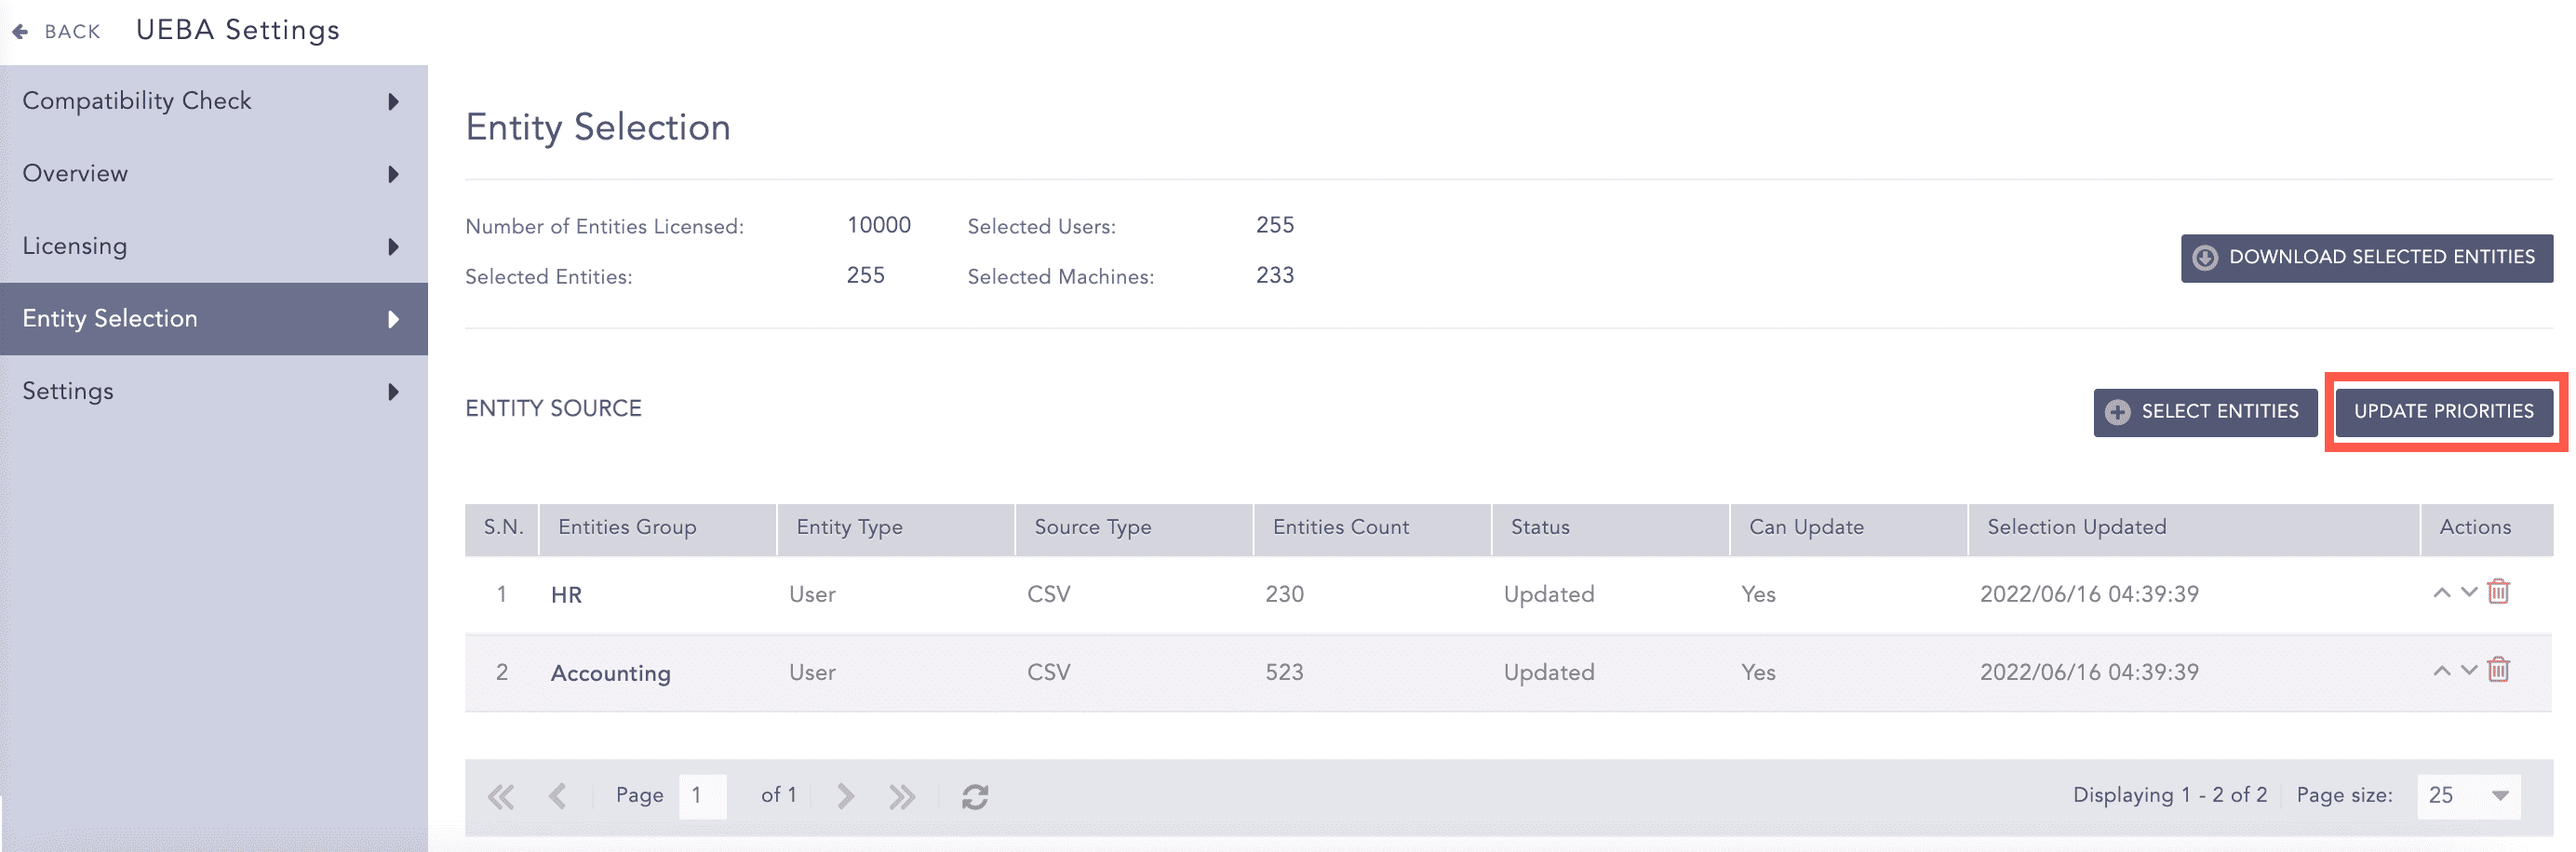This screenshot has height=852, width=2576.
Task: Click Download Selected Entities button
Action: point(2366,258)
